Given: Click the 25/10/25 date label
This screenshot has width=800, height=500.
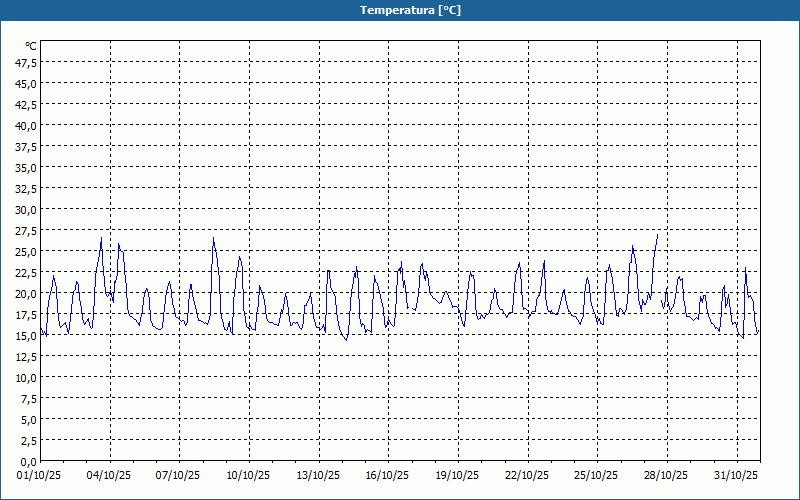Looking at the screenshot, I should pyautogui.click(x=596, y=474).
